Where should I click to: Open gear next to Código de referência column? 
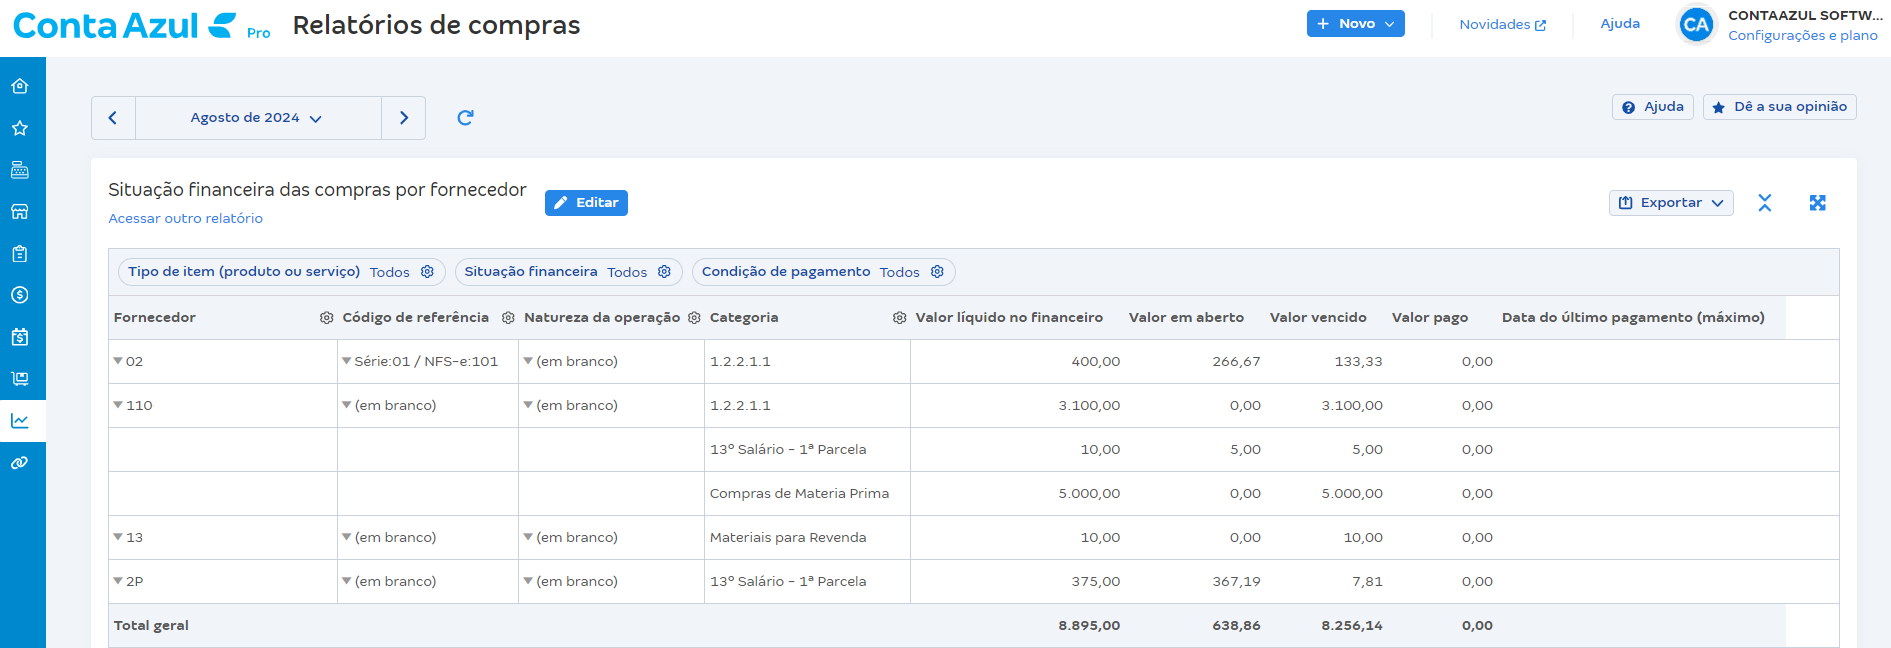coord(508,318)
